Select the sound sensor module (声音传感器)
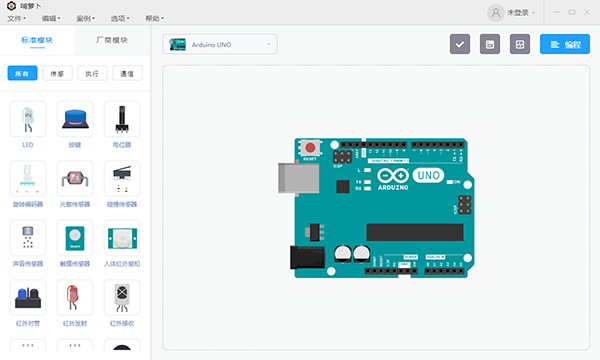600x360 pixels. [28, 238]
